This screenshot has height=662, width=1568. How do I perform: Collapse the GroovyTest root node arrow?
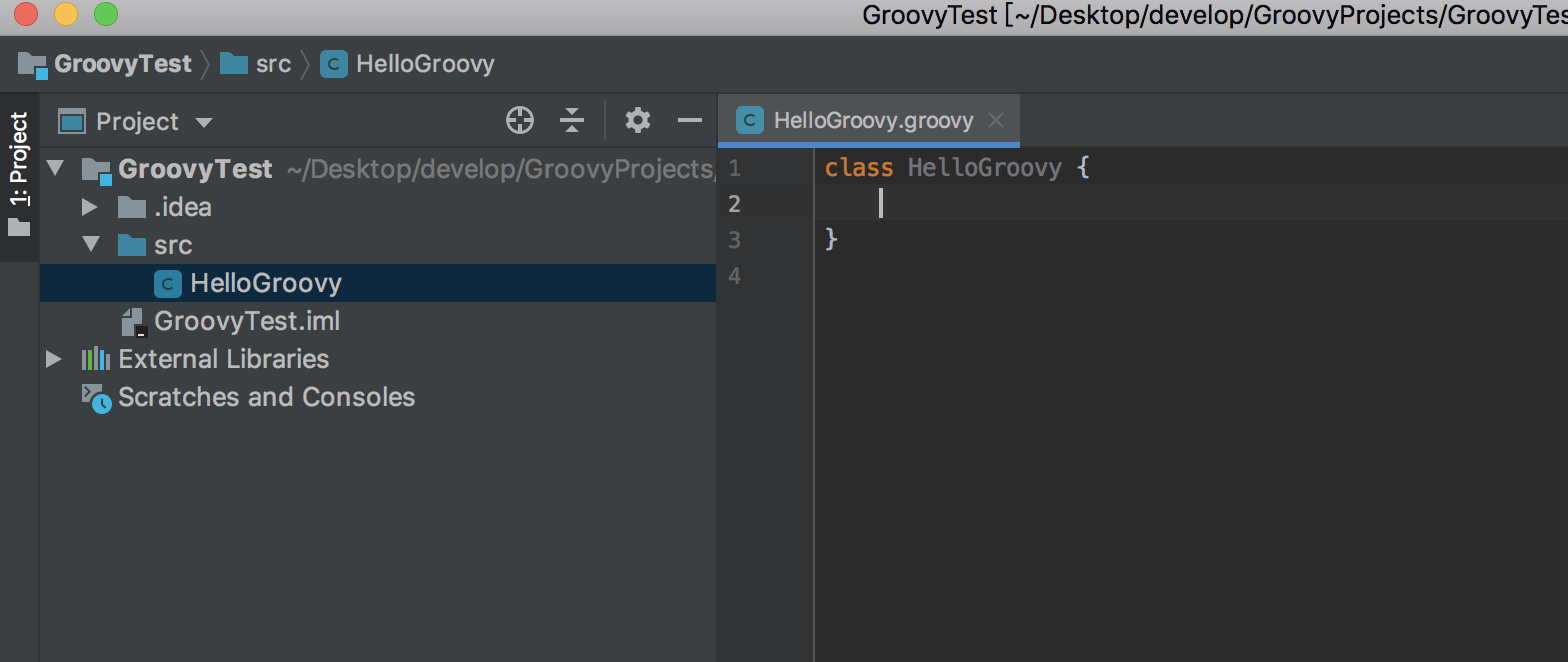pos(55,169)
